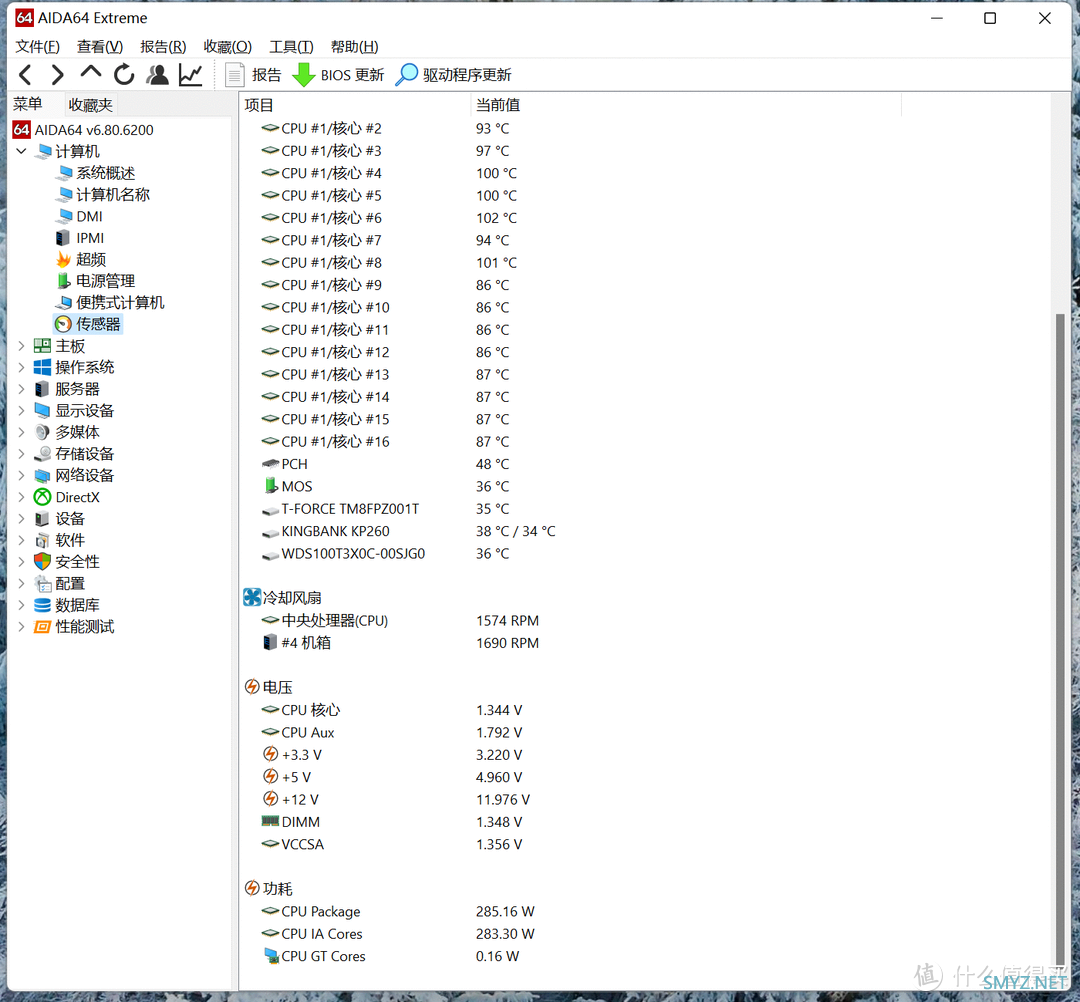Image resolution: width=1080 pixels, height=1002 pixels.
Task: Switch to the 收藏夹 tab
Action: [x=90, y=105]
